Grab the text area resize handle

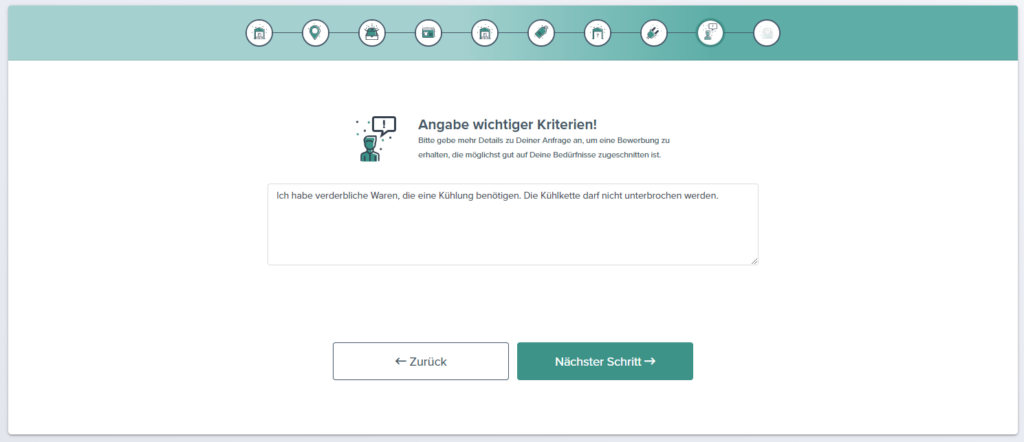pos(754,261)
